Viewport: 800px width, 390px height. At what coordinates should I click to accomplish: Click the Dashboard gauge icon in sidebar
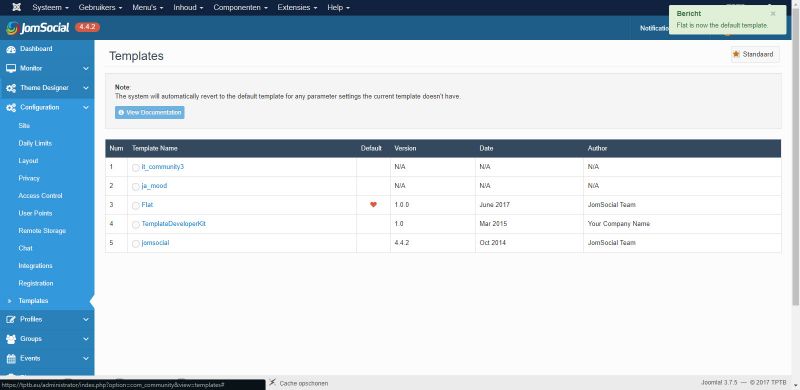coord(11,49)
